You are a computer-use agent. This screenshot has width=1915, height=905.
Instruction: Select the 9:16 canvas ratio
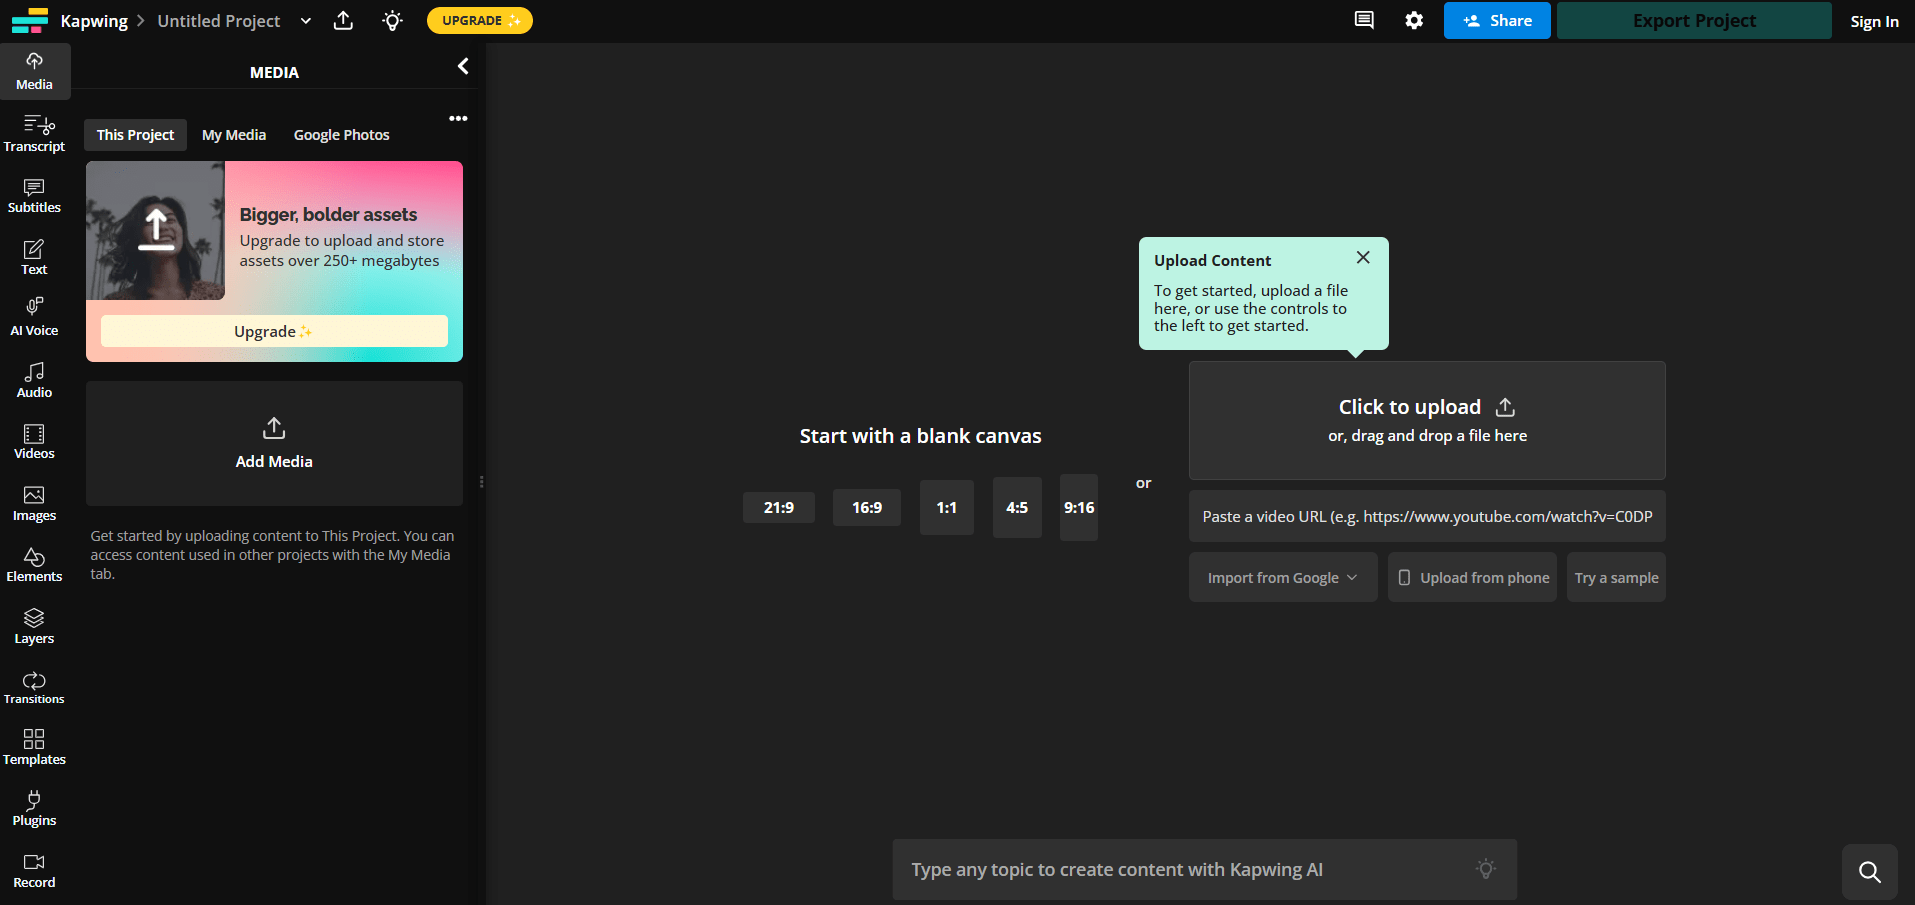pyautogui.click(x=1079, y=507)
